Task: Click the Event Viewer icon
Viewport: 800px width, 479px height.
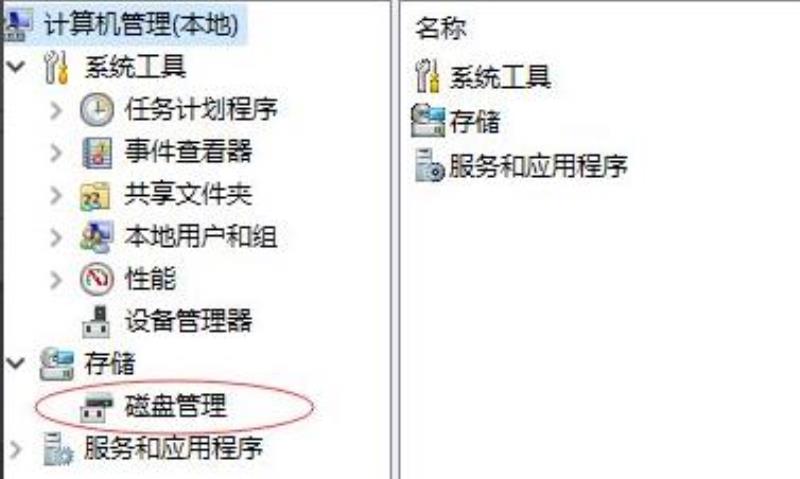Action: 97,153
